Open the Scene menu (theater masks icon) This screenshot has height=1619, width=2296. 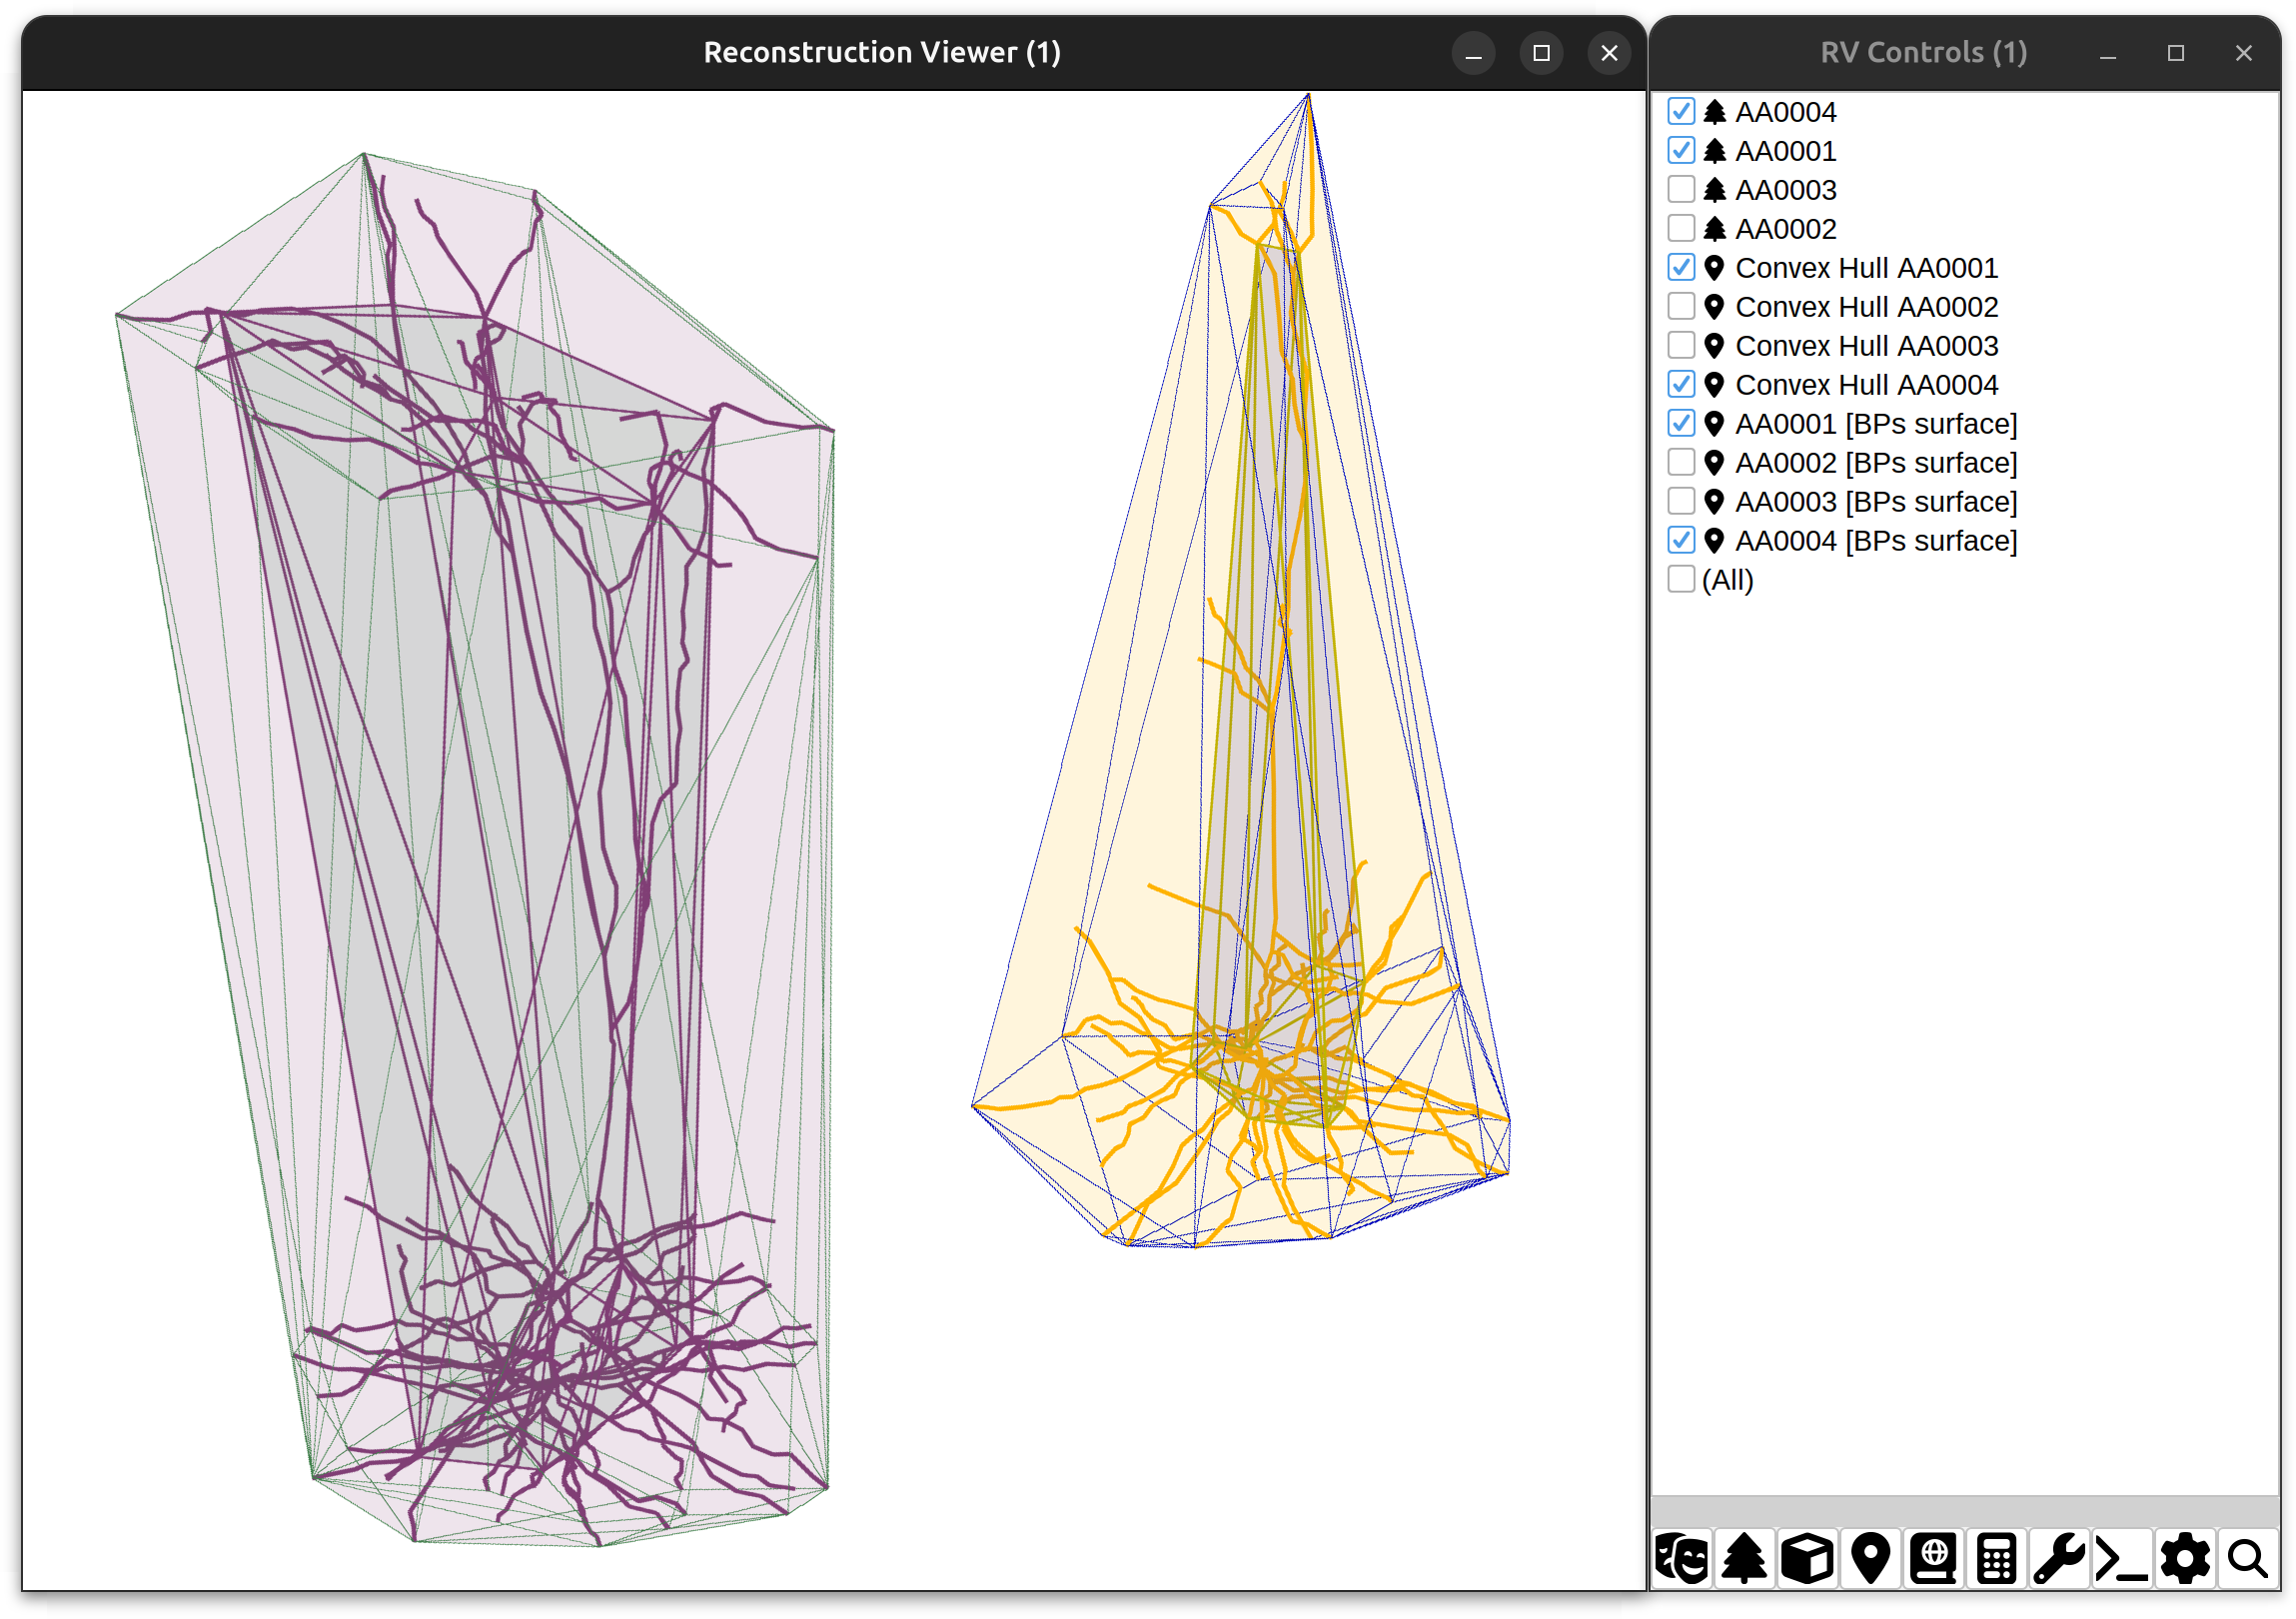pos(1682,1558)
